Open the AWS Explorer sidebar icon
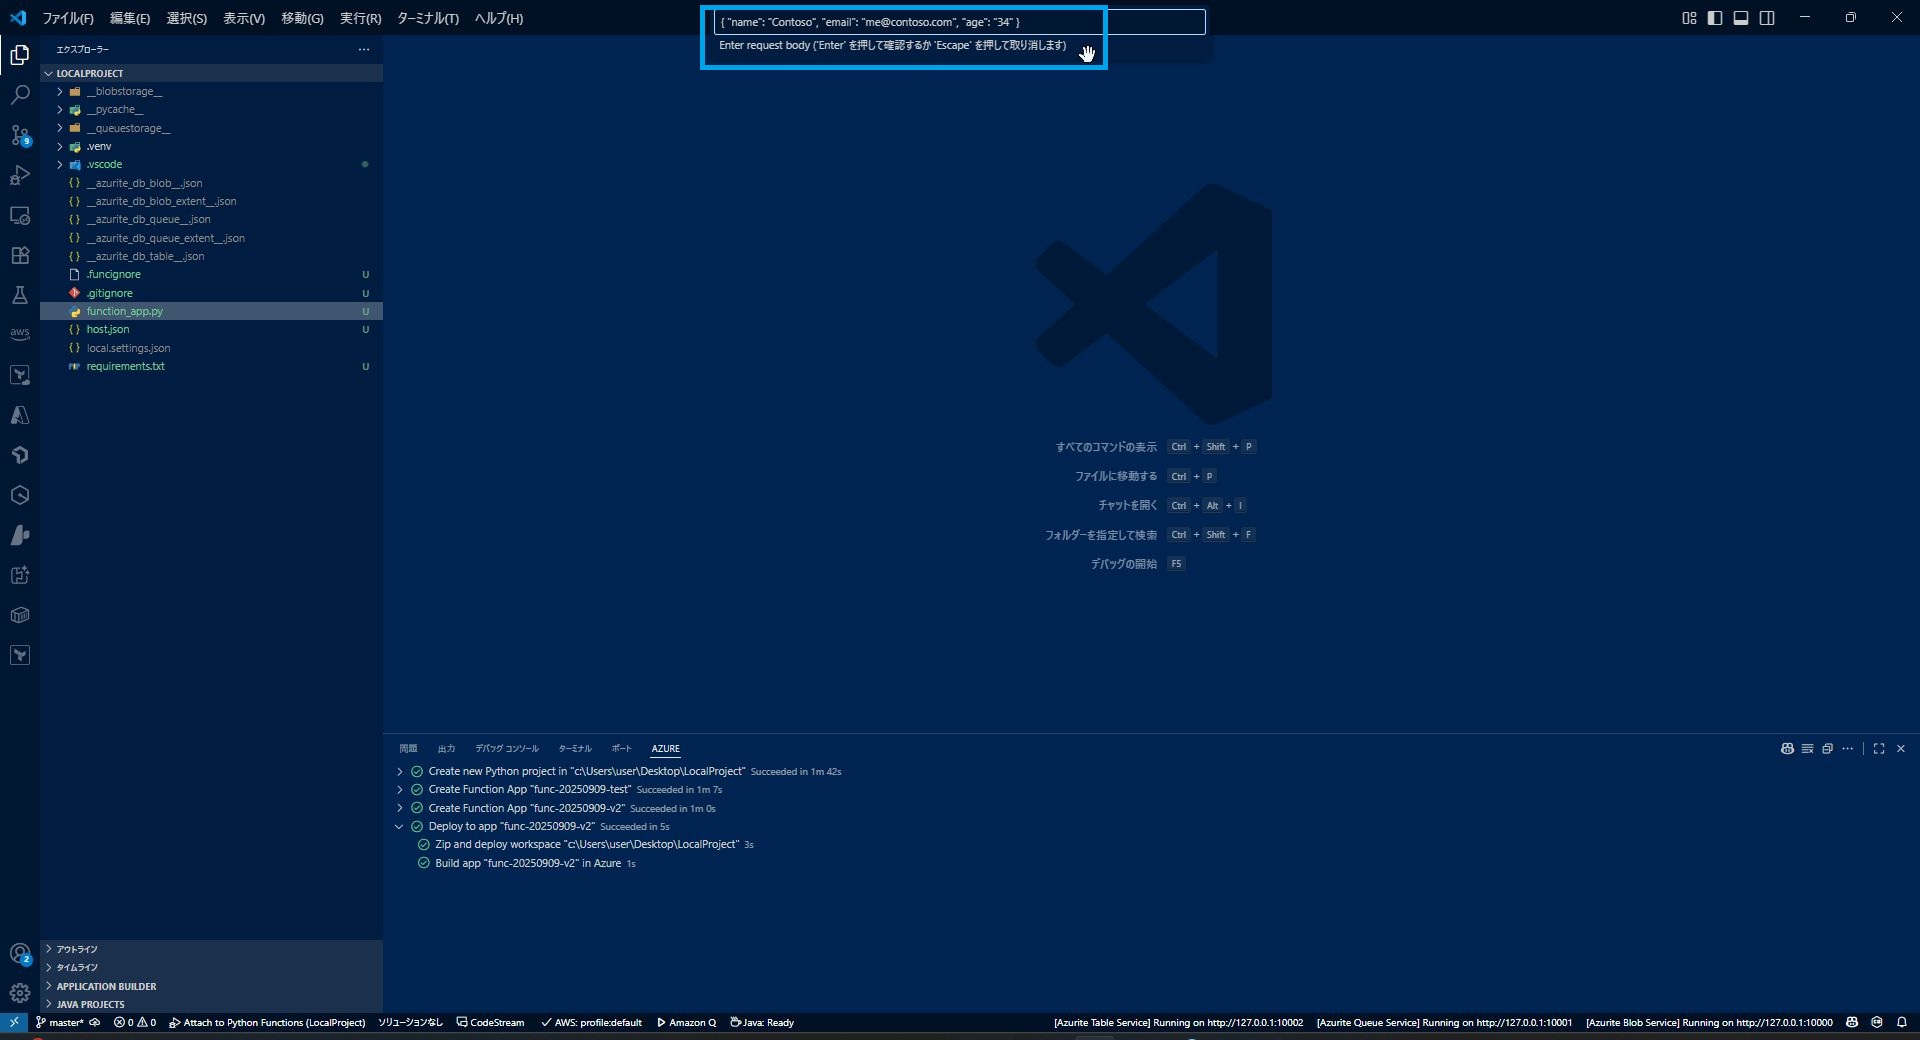This screenshot has width=1920, height=1040. [x=20, y=334]
